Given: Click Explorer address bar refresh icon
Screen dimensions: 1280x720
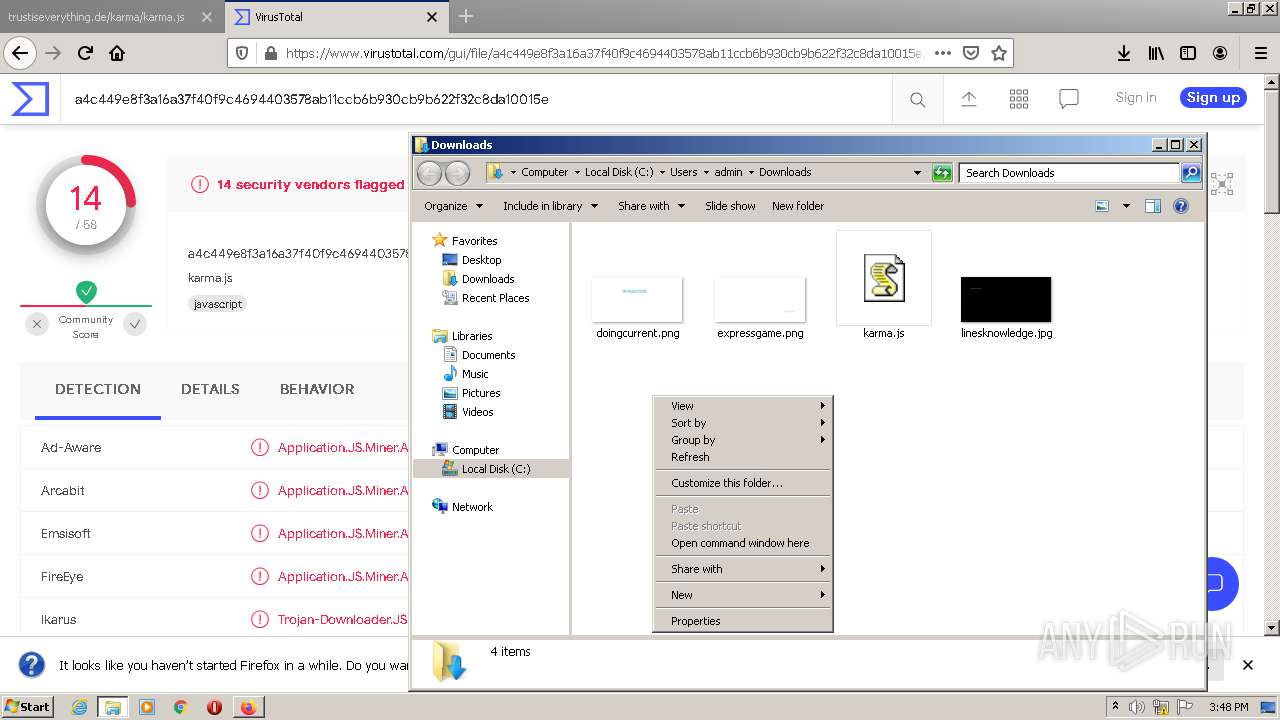Looking at the screenshot, I should [x=942, y=172].
